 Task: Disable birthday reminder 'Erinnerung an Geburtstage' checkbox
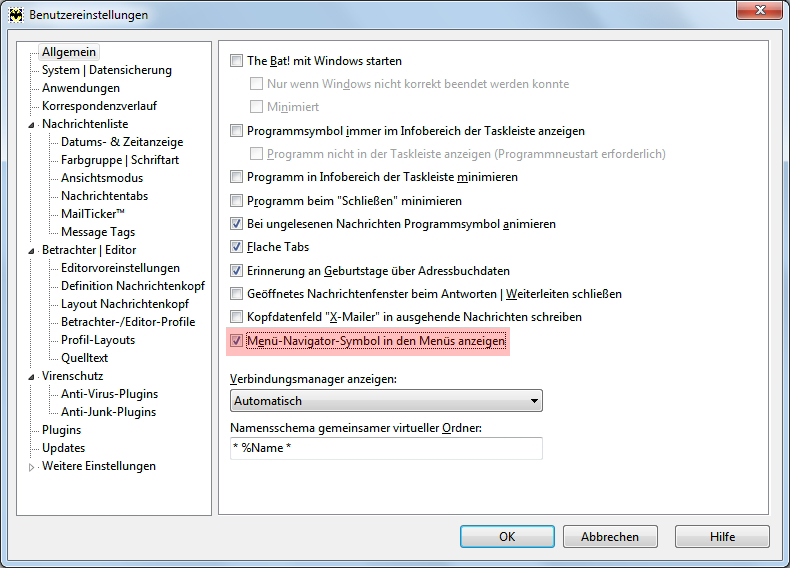tap(236, 271)
